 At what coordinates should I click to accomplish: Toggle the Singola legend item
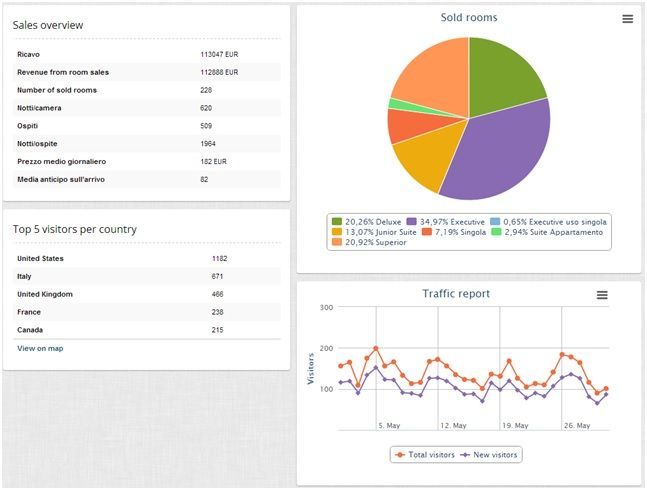[x=454, y=232]
